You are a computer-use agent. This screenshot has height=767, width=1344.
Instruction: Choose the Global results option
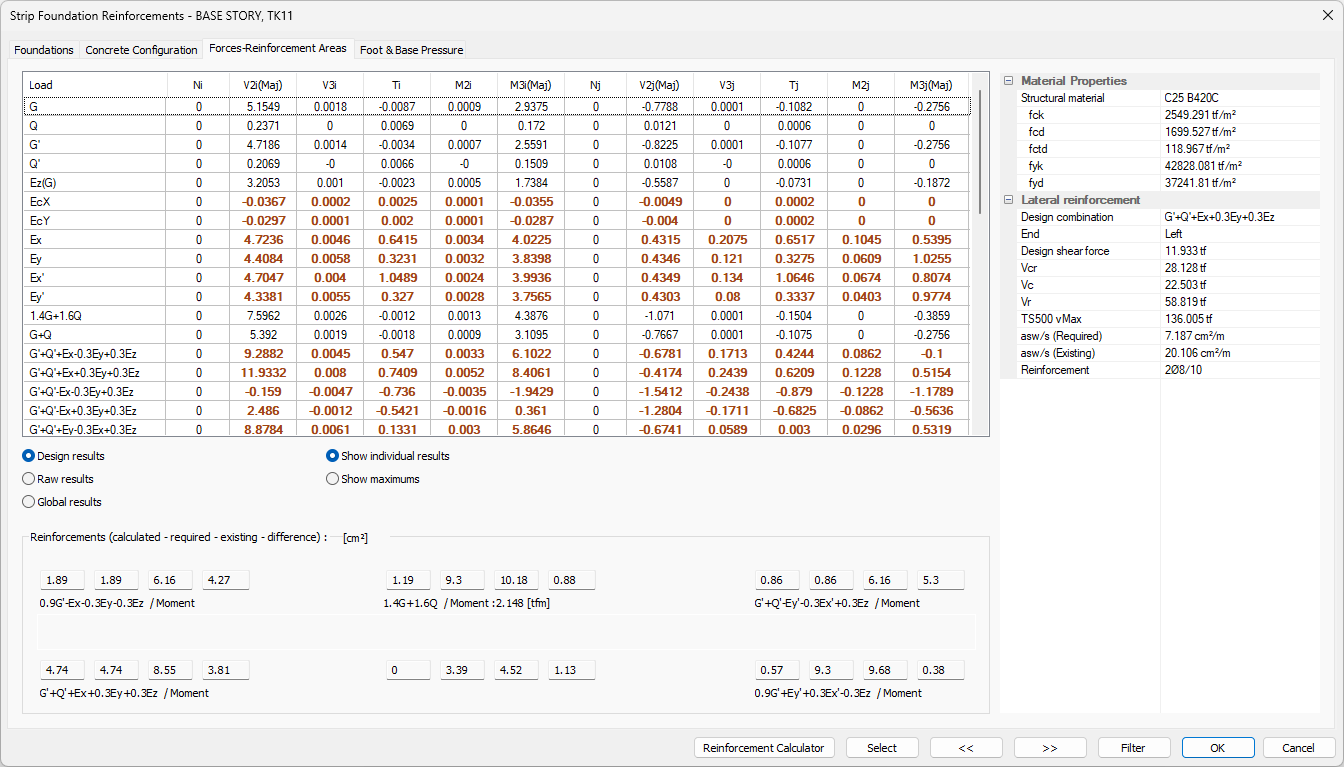(29, 502)
